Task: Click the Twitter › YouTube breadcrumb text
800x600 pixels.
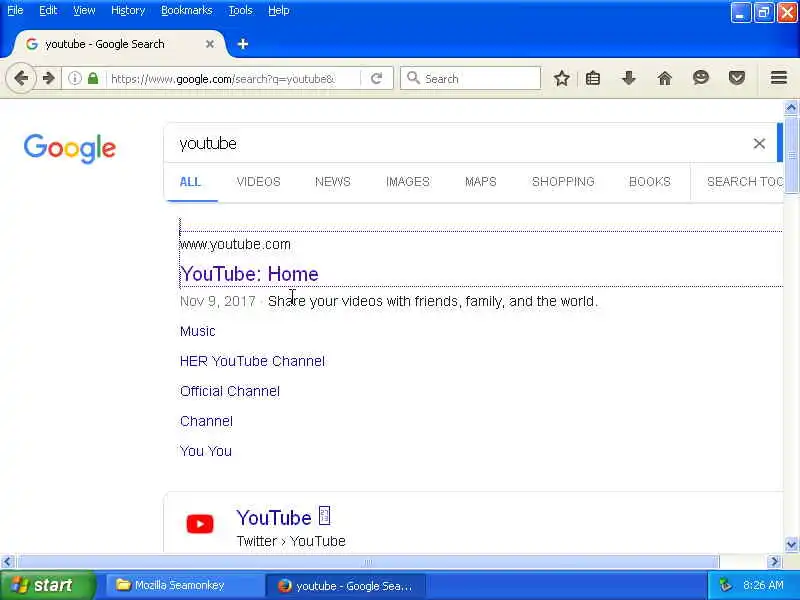Action: [291, 541]
